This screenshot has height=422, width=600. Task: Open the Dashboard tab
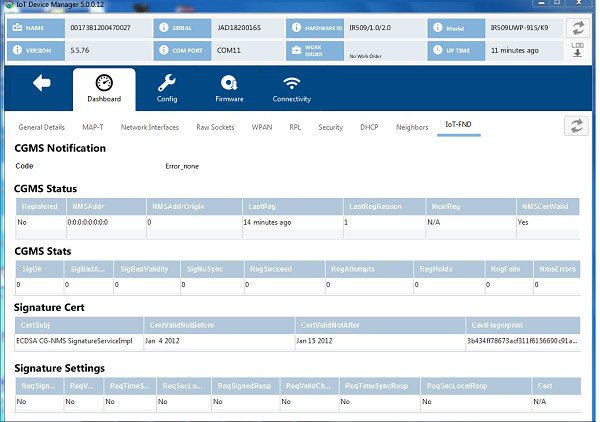coord(104,90)
